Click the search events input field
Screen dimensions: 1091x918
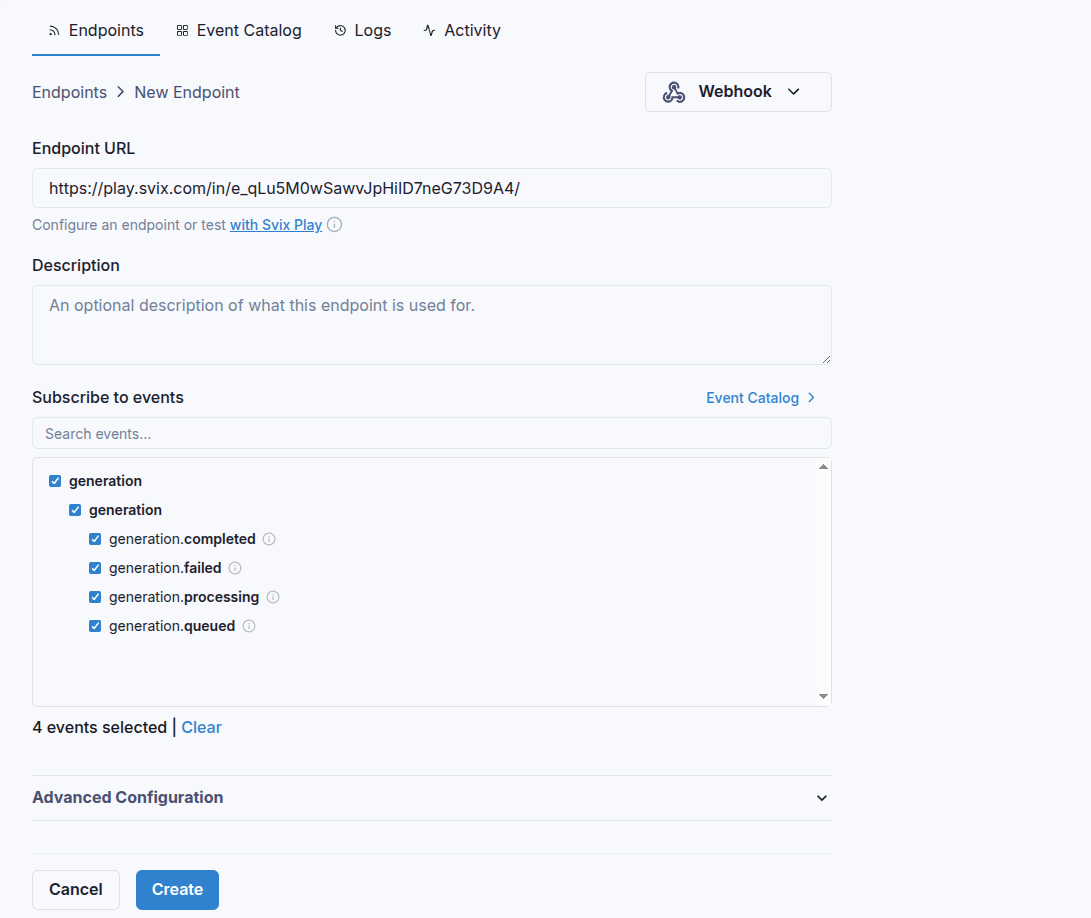coord(431,433)
